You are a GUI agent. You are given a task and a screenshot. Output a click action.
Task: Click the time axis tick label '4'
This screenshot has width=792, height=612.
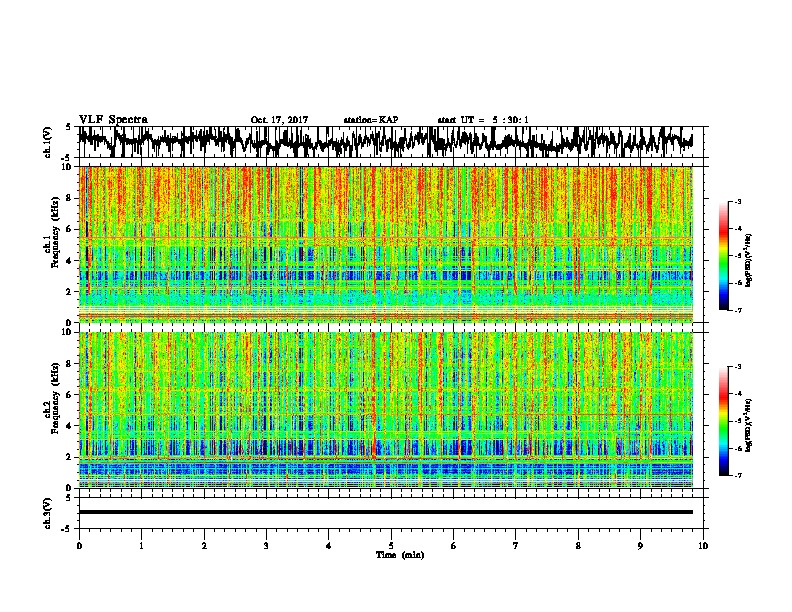[x=329, y=546]
